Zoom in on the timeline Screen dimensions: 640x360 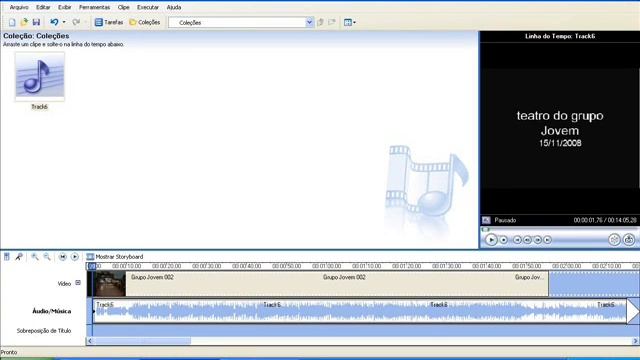[35, 257]
